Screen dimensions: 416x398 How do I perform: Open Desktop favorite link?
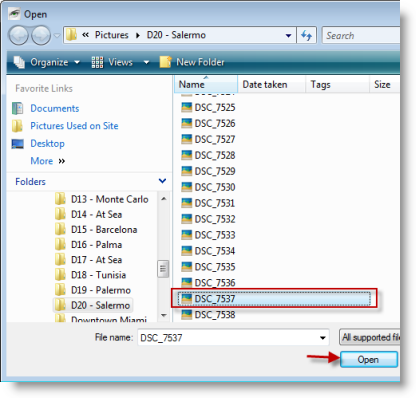coord(47,143)
